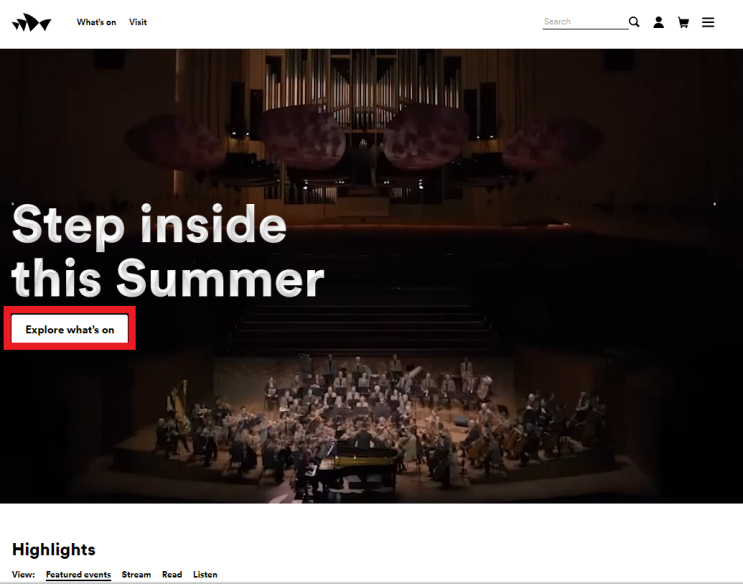Screen dimensions: 743x584
Task: Click the Step inside this Summer headline
Action: point(168,251)
